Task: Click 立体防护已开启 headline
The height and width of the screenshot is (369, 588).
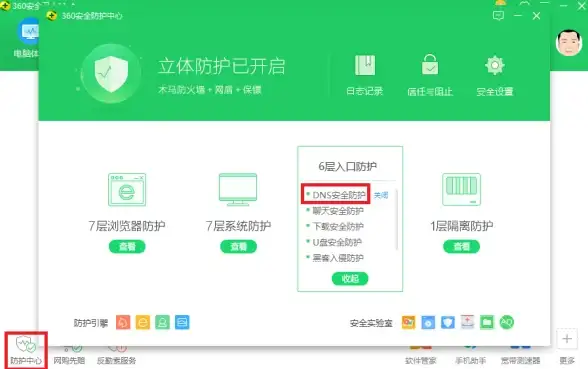Action: coord(221,66)
